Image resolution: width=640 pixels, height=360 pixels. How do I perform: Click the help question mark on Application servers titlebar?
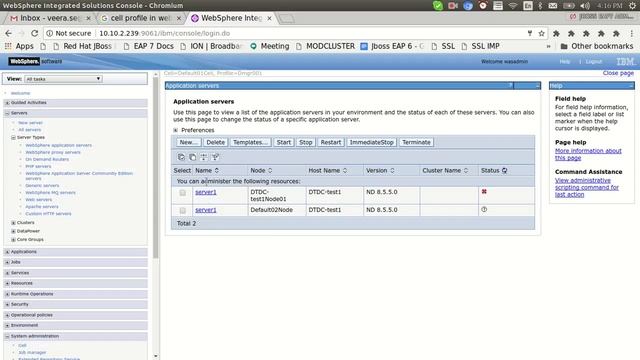pos(511,85)
